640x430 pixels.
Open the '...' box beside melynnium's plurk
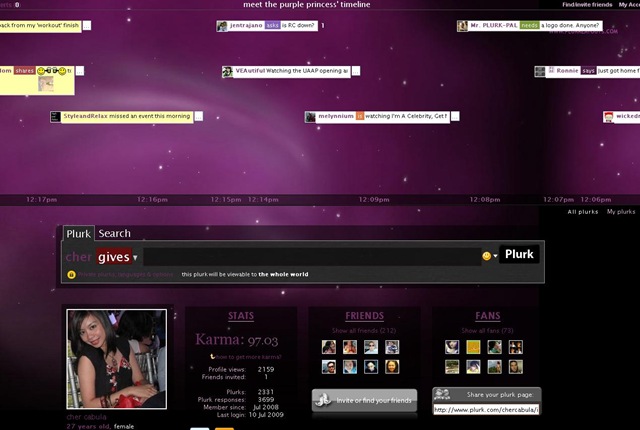(455, 117)
